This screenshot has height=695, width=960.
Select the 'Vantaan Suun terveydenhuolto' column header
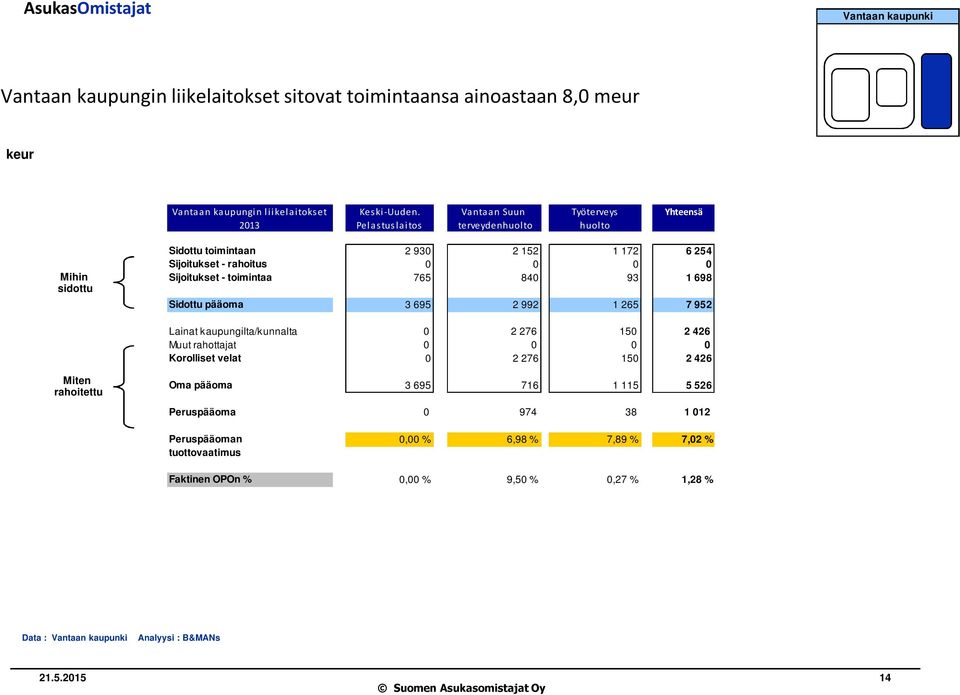point(495,218)
